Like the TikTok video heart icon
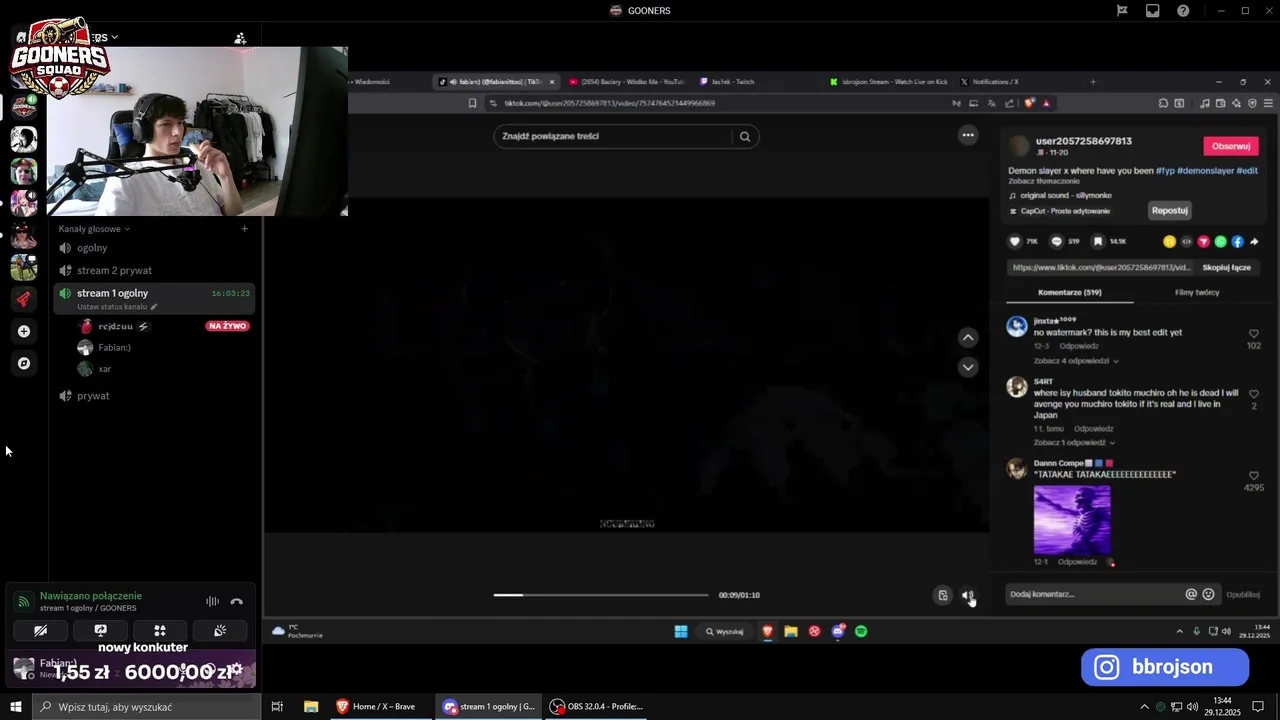Image resolution: width=1280 pixels, height=720 pixels. coord(1015,241)
